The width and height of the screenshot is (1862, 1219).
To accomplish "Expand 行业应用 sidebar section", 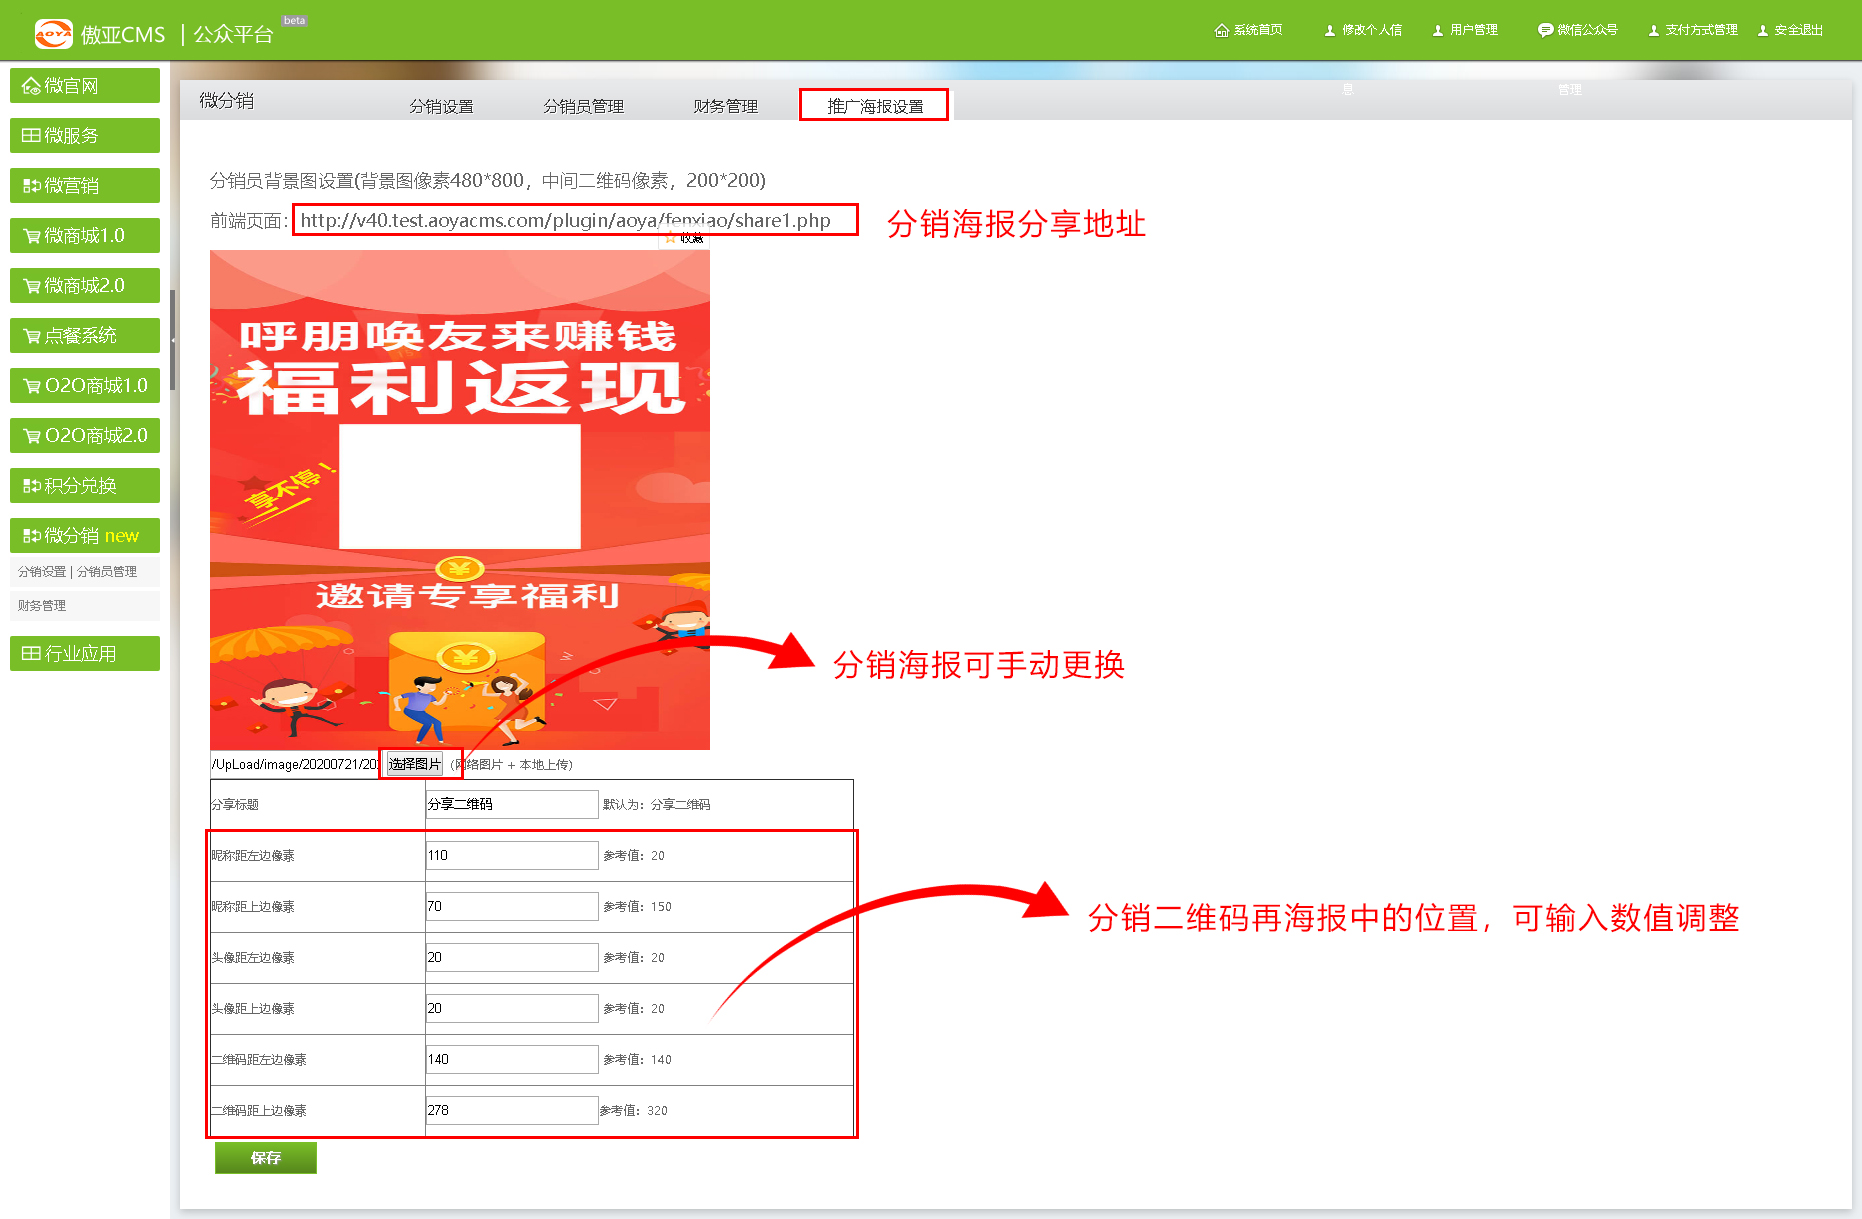I will pyautogui.click(x=85, y=654).
